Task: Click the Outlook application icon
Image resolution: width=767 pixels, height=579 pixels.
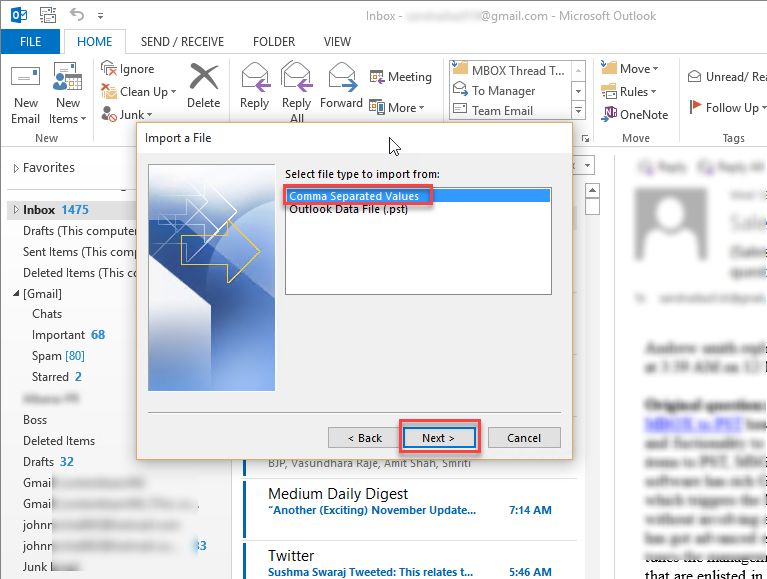Action: [x=19, y=15]
